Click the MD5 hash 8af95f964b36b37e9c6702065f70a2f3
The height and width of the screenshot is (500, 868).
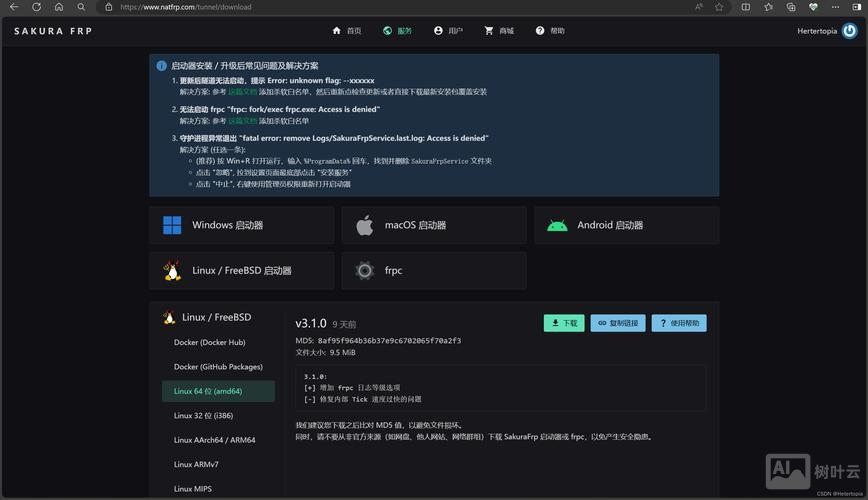pyautogui.click(x=389, y=341)
